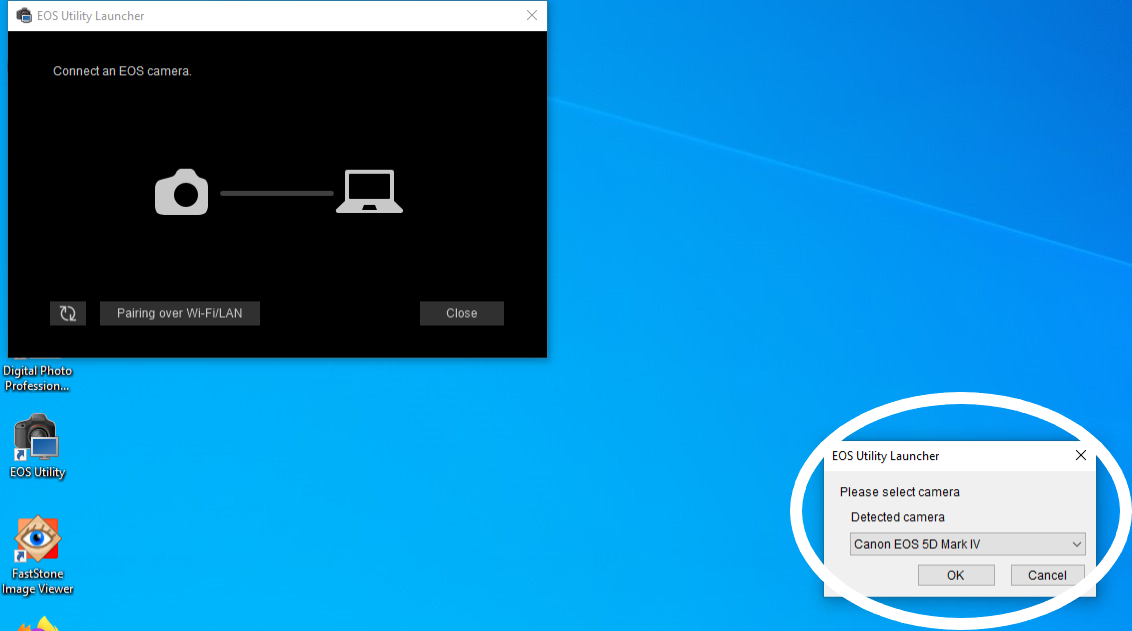Open the Detected camera dropdown list

coord(966,545)
